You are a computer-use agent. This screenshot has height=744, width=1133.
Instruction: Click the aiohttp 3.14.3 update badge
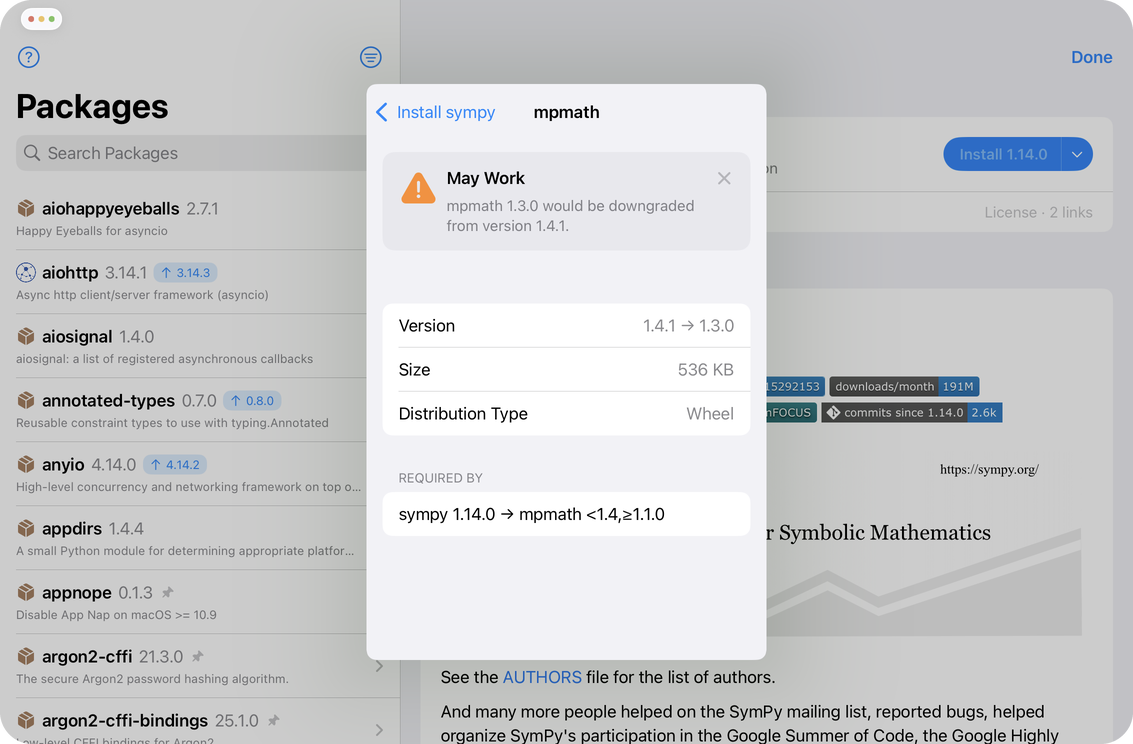pyautogui.click(x=186, y=273)
